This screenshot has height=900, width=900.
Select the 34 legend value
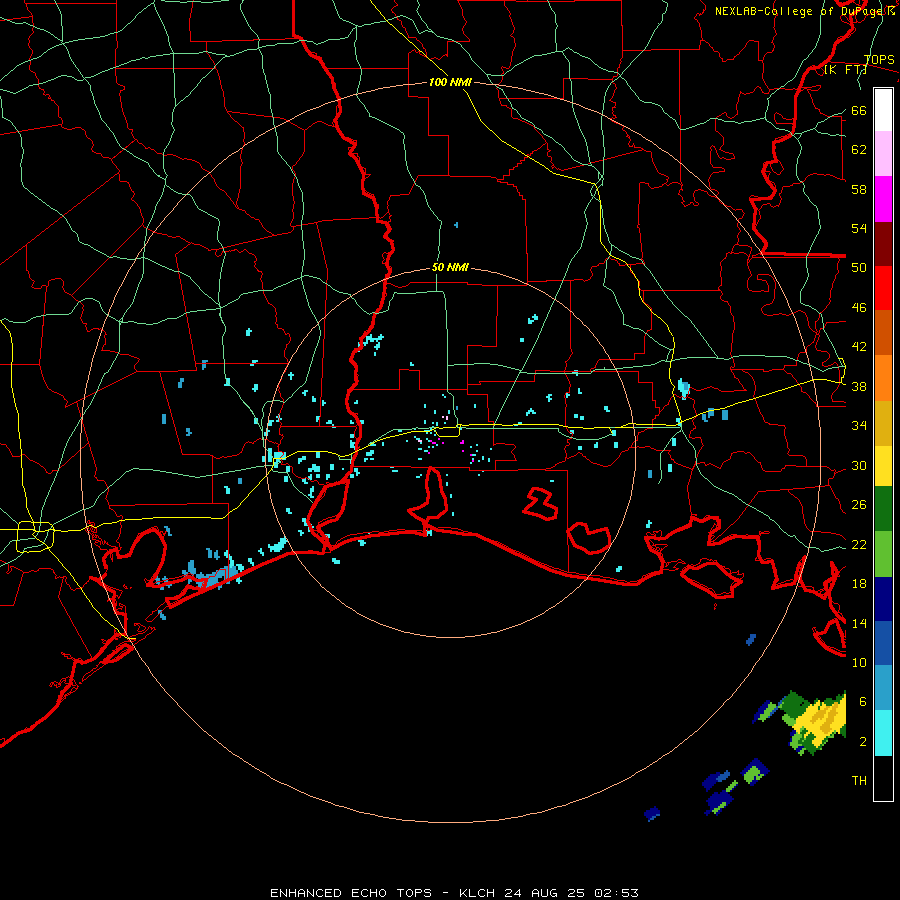[x=859, y=425]
